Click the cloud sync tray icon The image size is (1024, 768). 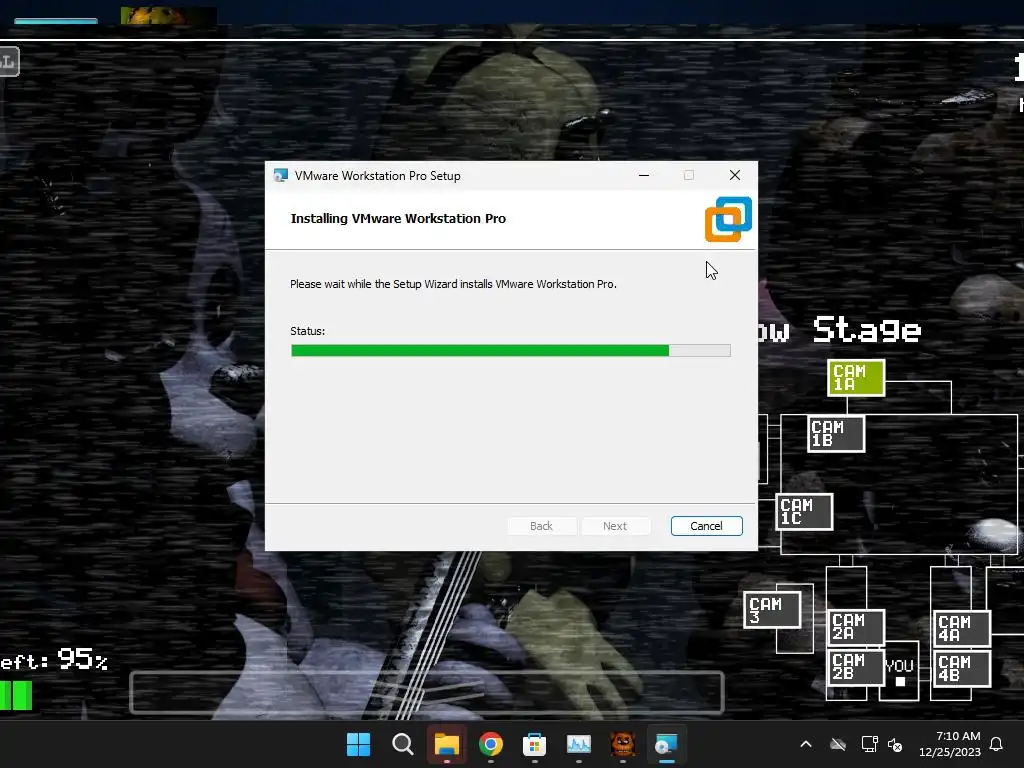(838, 744)
